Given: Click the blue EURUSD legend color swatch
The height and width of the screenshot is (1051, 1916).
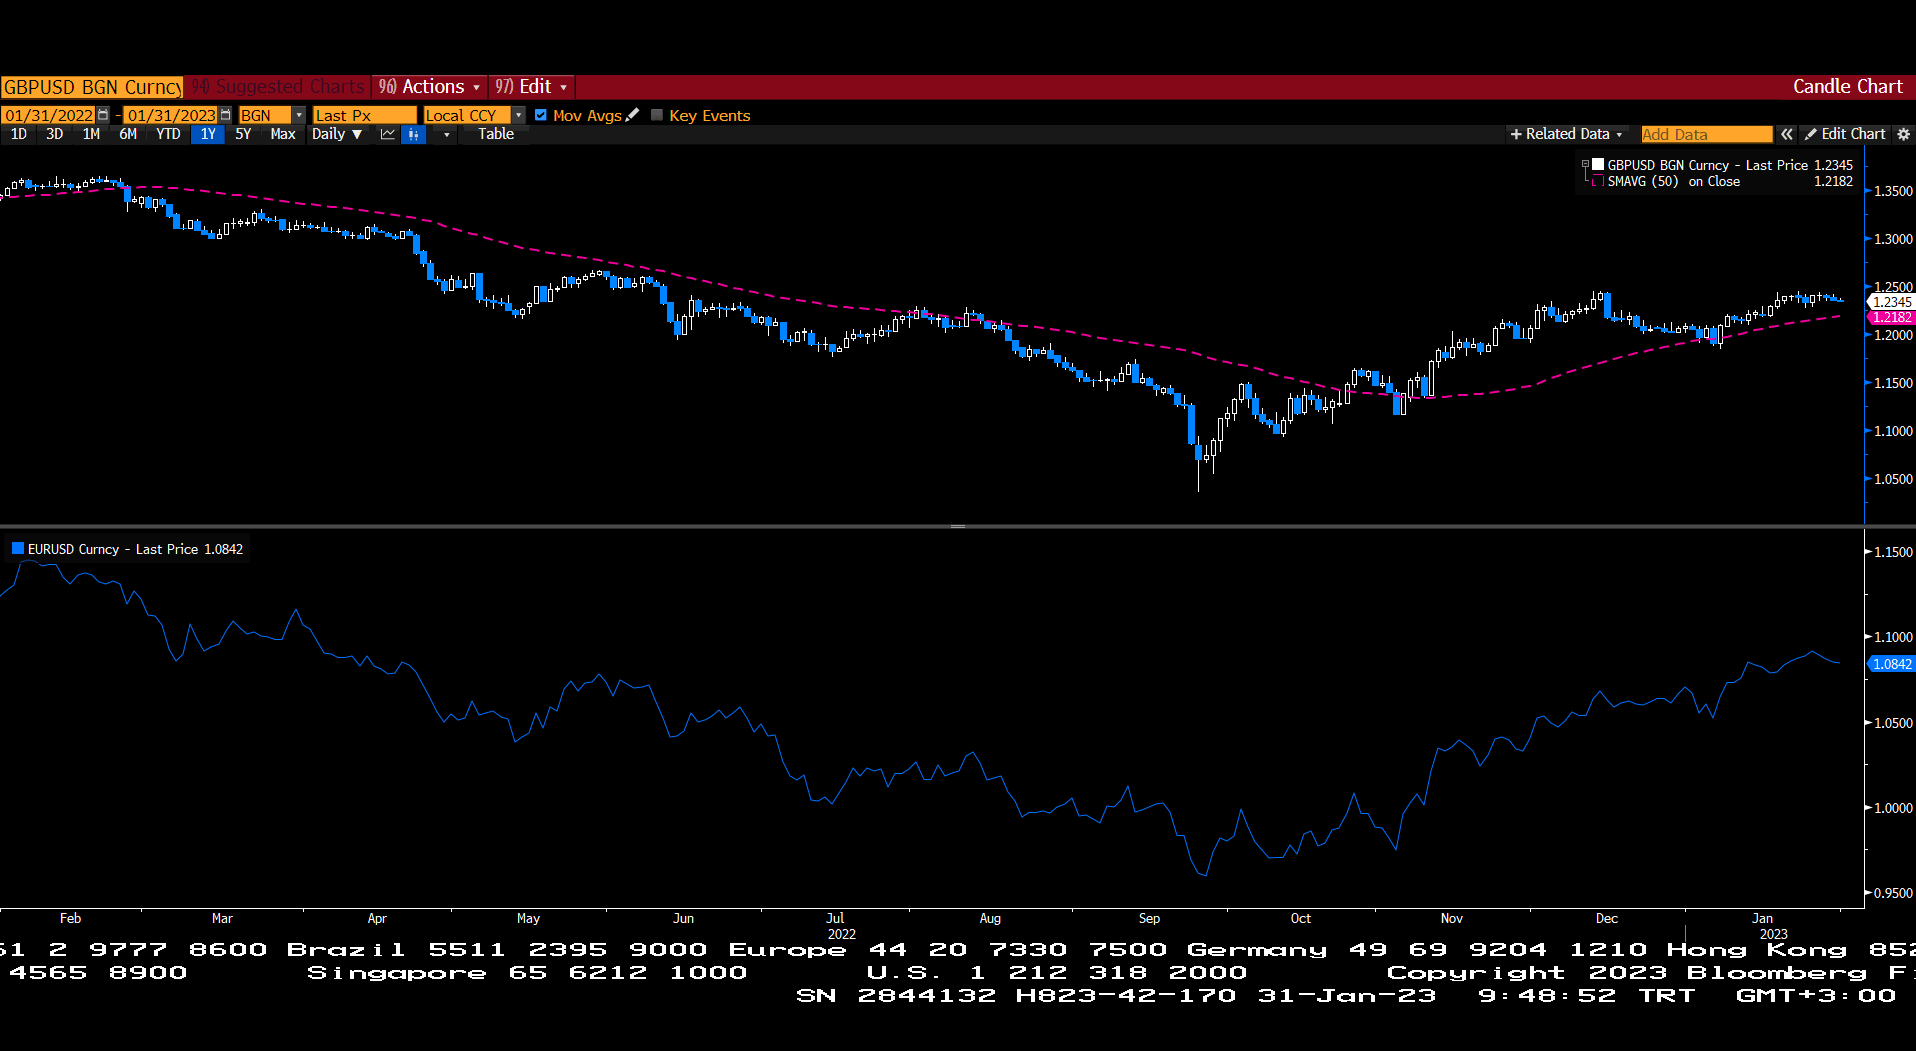Looking at the screenshot, I should click(18, 548).
